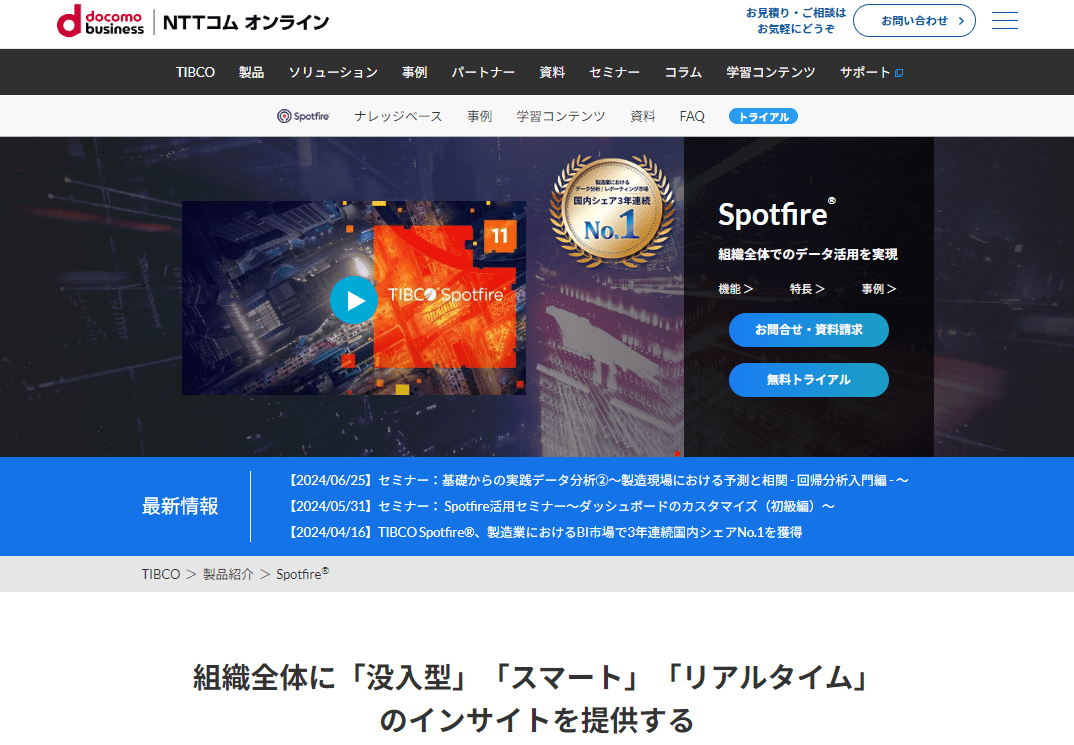Open the セミナー menu item
This screenshot has width=1074, height=745.
614,72
